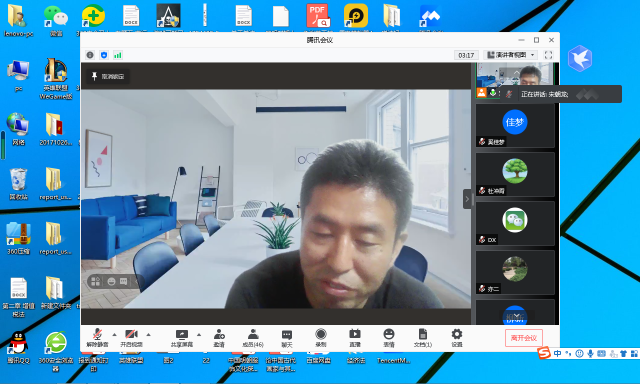Expand video options arrow
This screenshot has height=384, width=640.
[x=149, y=335]
